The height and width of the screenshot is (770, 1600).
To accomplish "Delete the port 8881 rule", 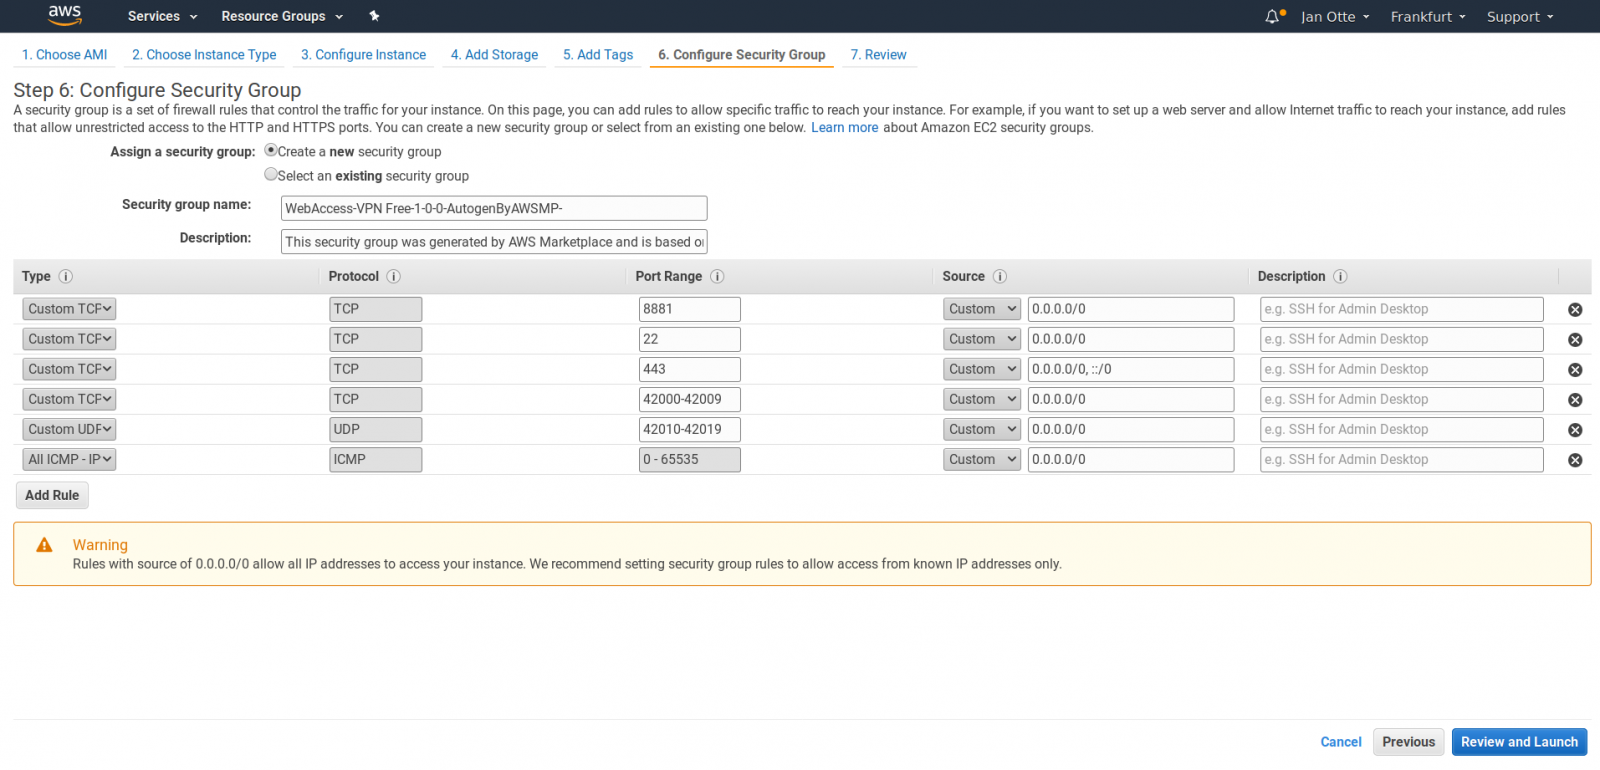I will coord(1574,310).
